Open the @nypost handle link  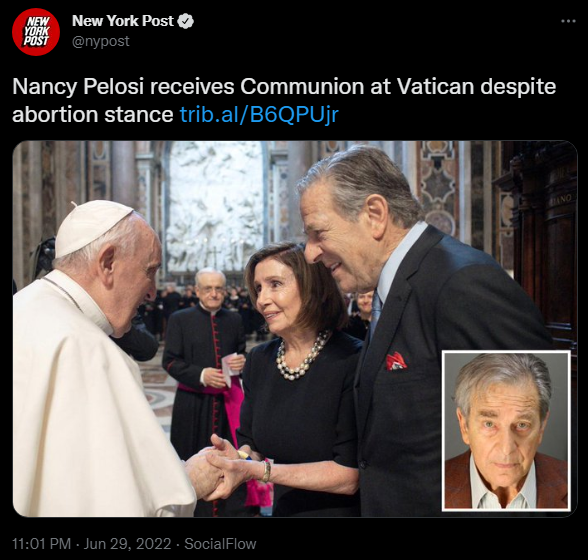[x=100, y=41]
